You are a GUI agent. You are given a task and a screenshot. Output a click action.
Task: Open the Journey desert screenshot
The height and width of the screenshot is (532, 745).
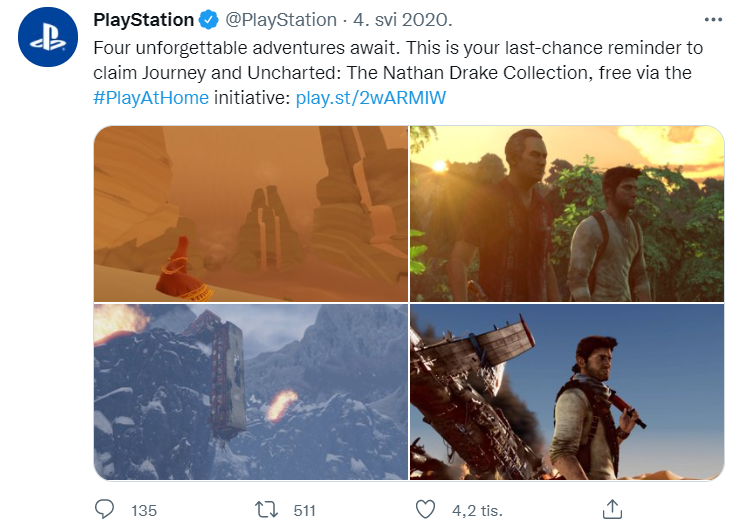(250, 213)
